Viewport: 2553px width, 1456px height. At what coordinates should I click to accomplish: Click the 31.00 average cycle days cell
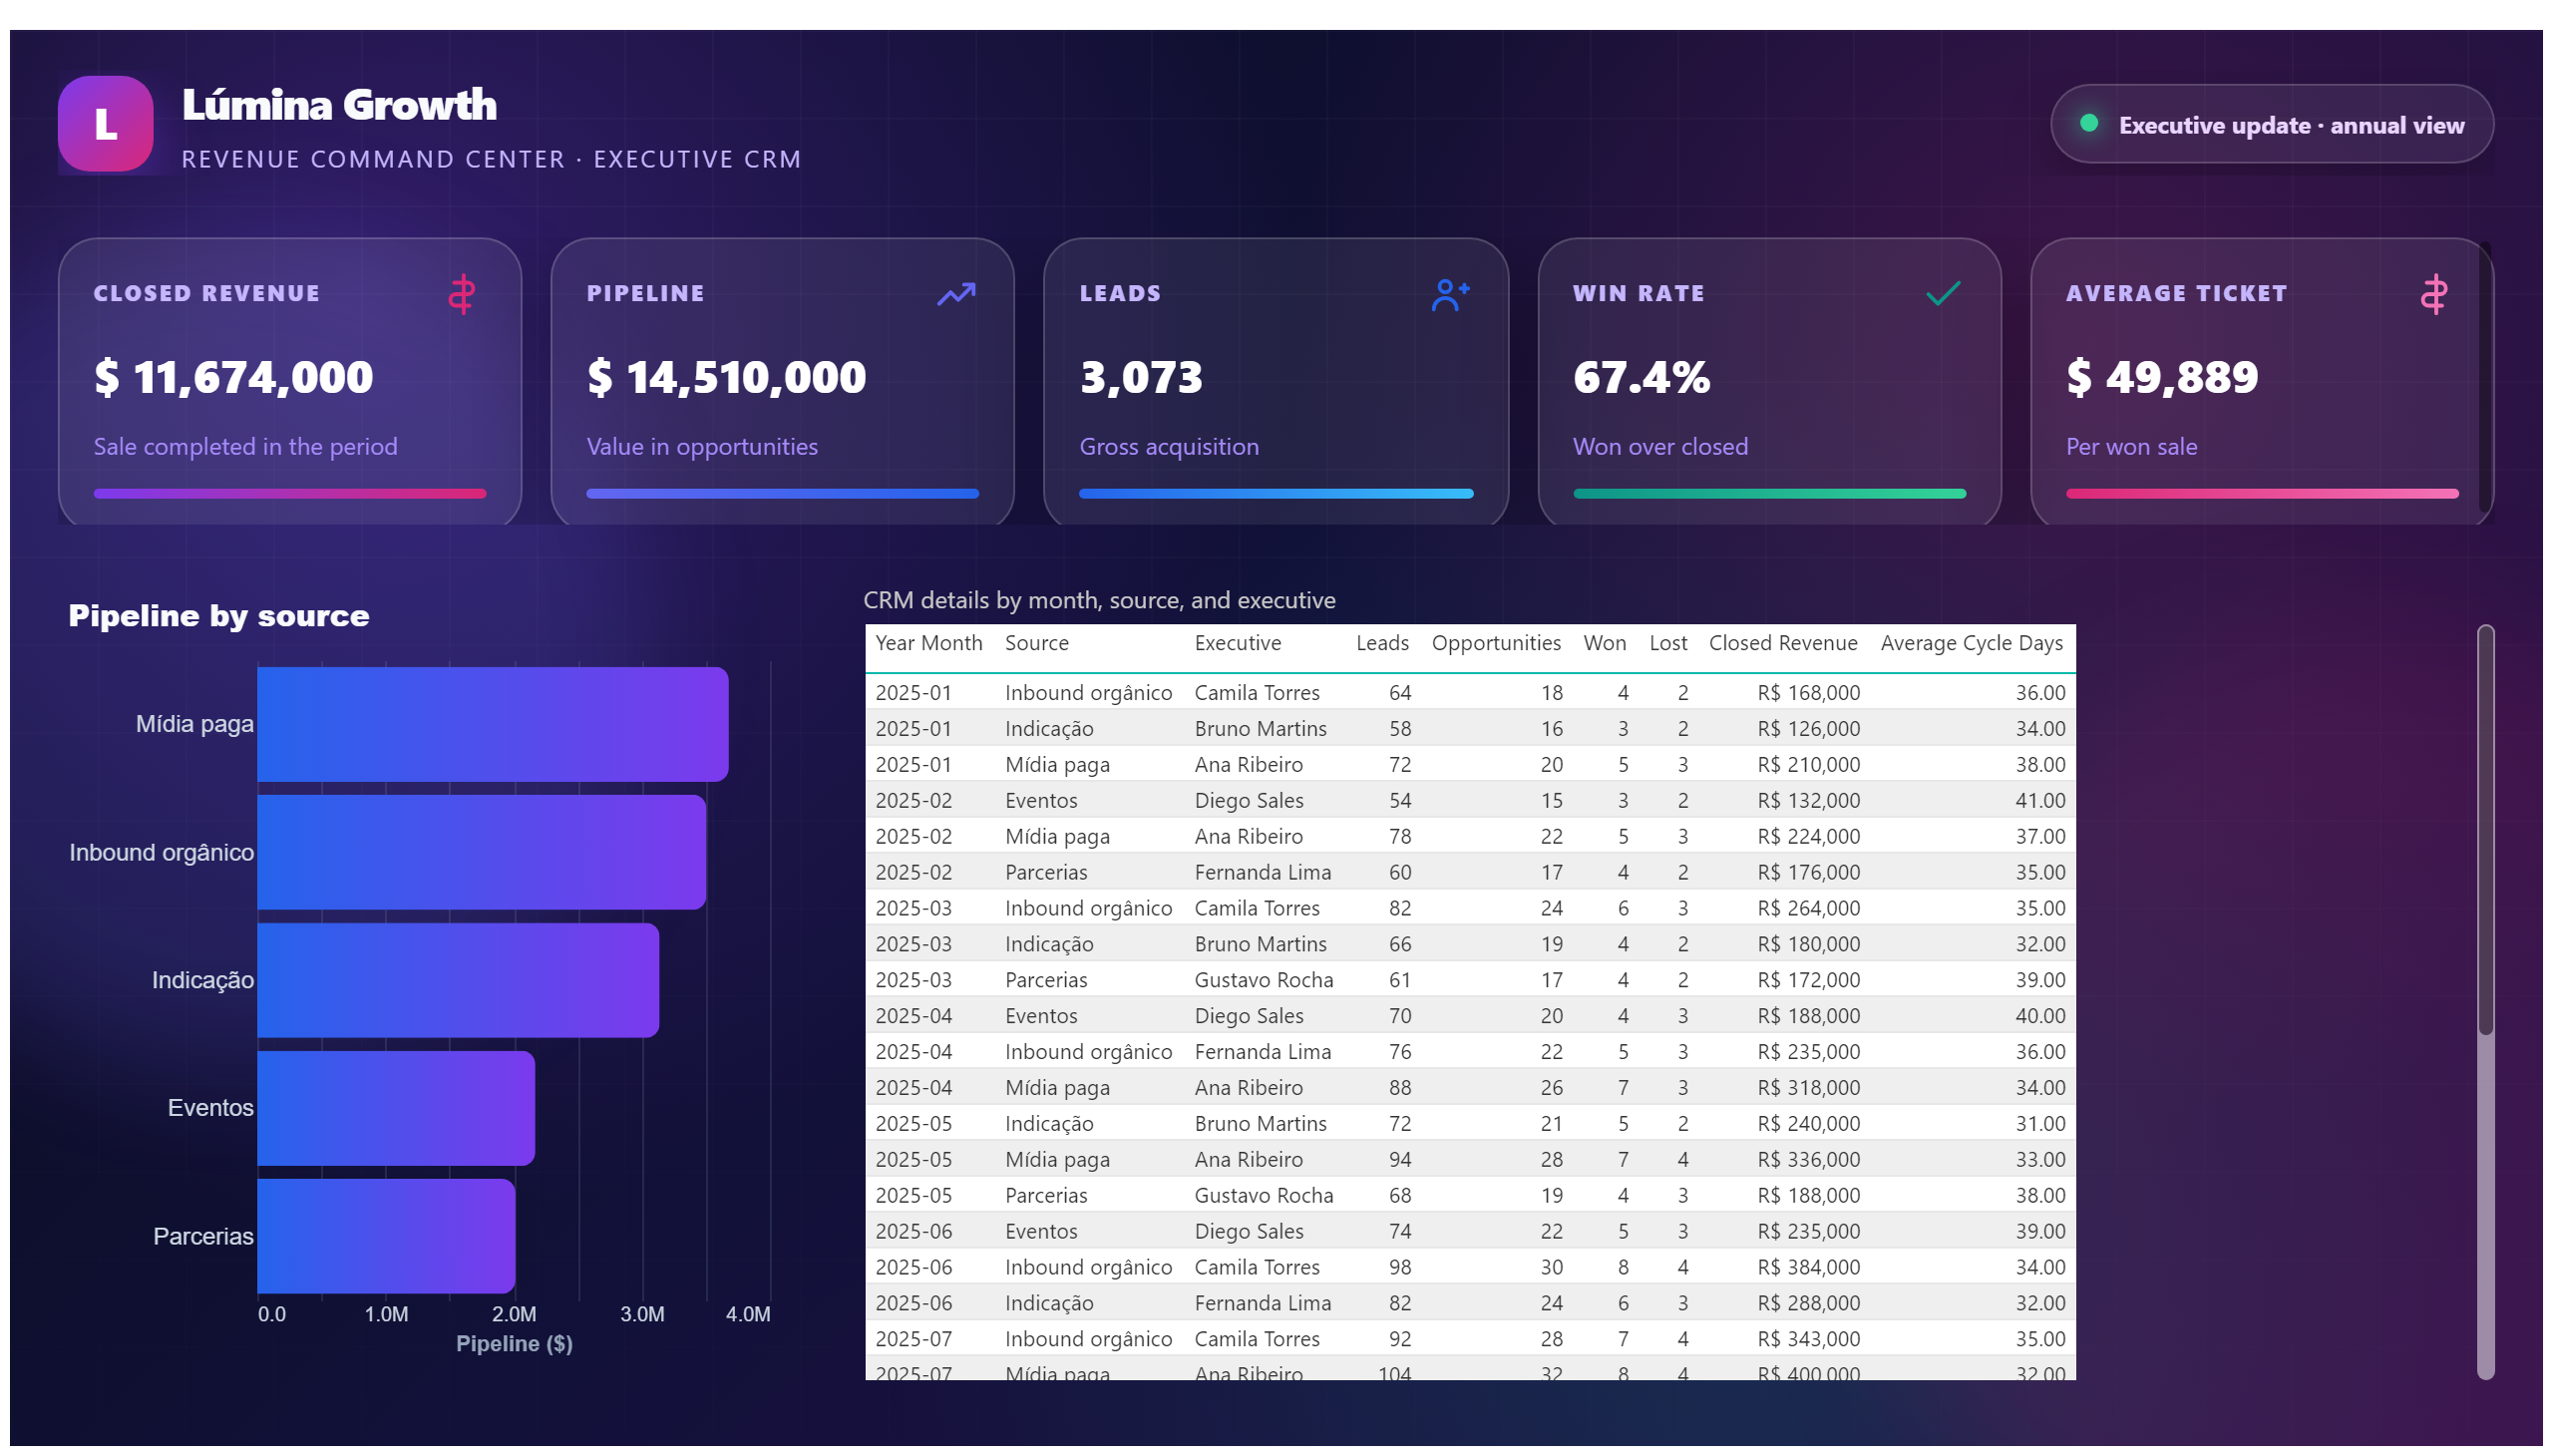pos(2039,1123)
